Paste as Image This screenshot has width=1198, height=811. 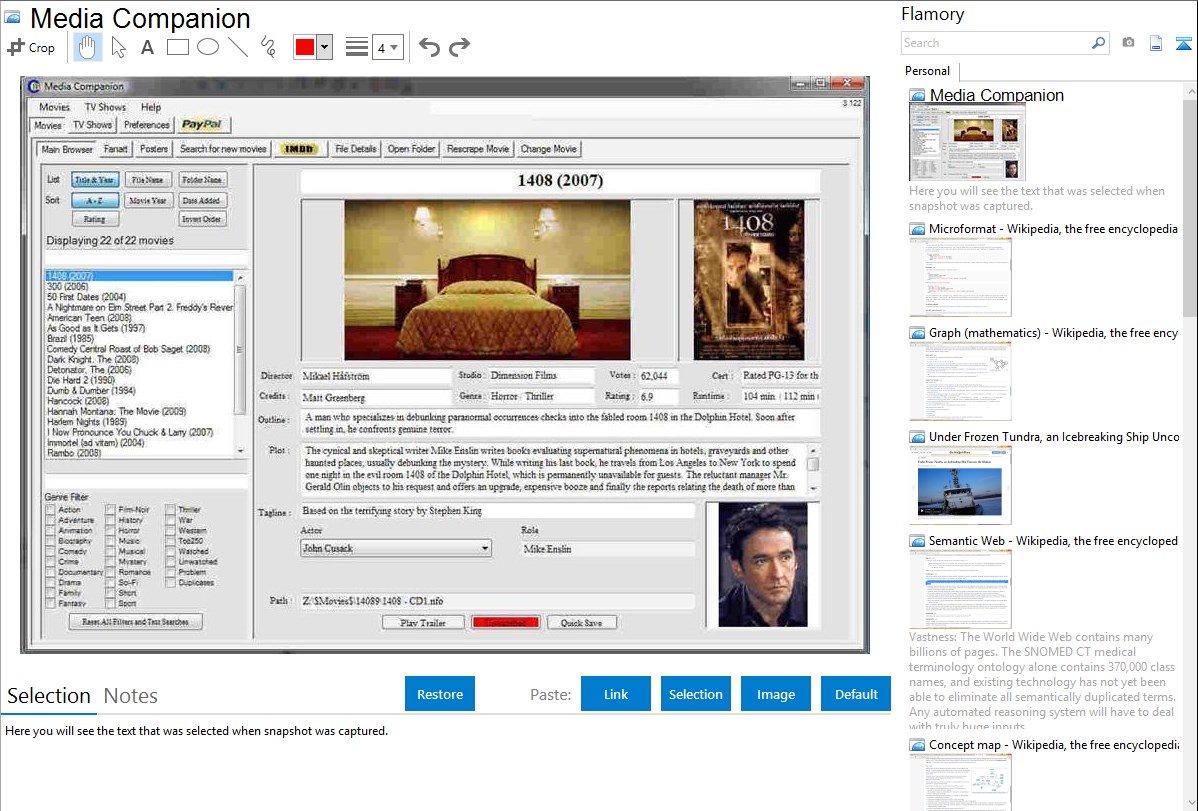[775, 694]
